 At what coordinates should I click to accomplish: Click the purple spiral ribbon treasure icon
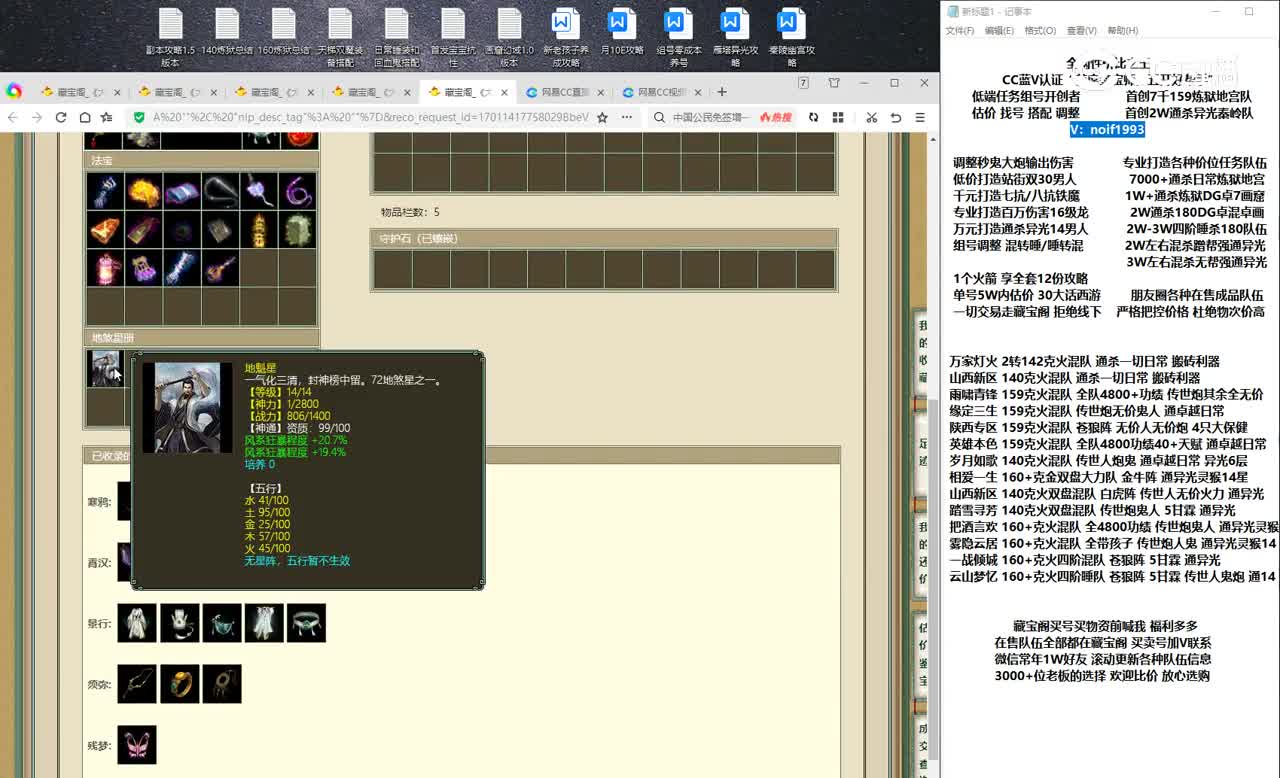[298, 190]
